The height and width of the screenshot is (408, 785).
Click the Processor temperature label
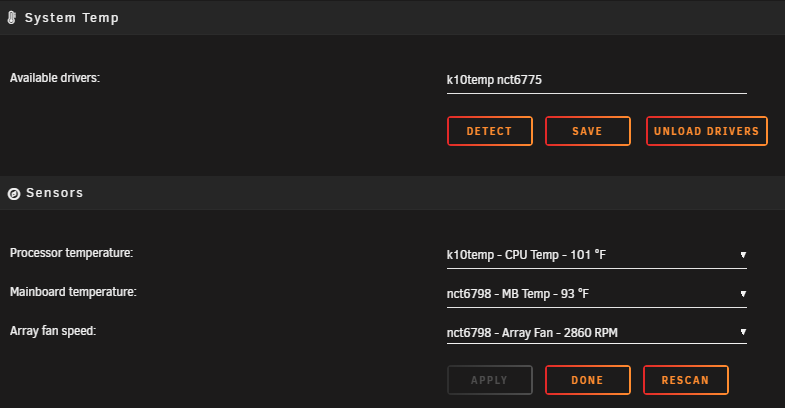[72, 253]
